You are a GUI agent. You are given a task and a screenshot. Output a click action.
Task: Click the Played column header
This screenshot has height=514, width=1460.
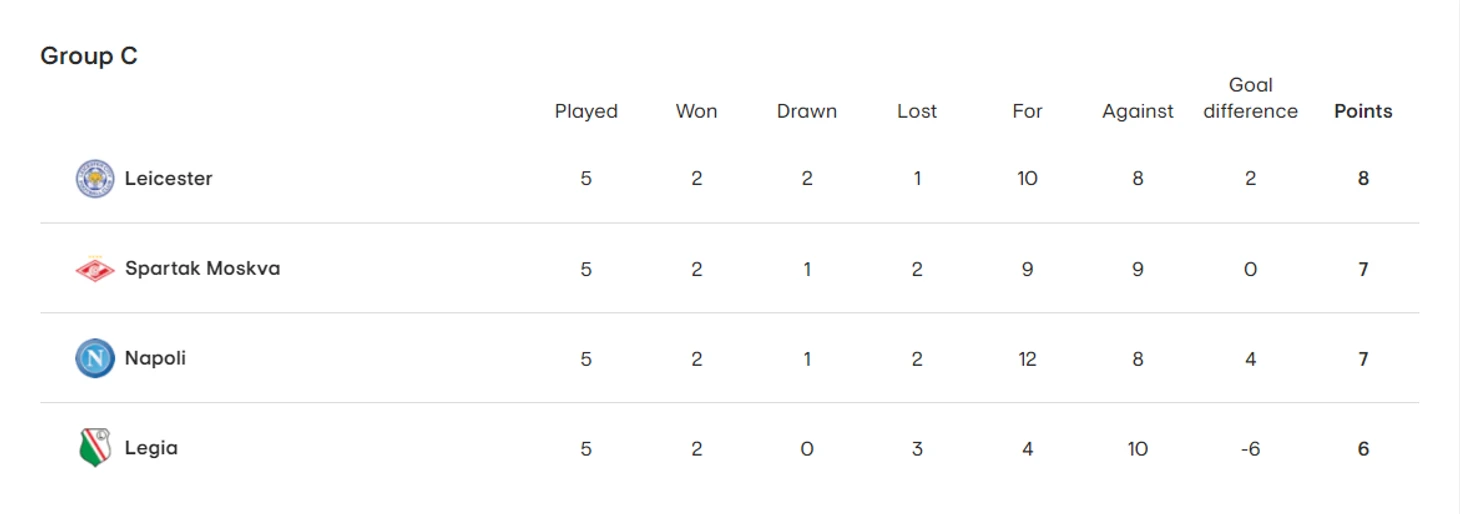[586, 111]
